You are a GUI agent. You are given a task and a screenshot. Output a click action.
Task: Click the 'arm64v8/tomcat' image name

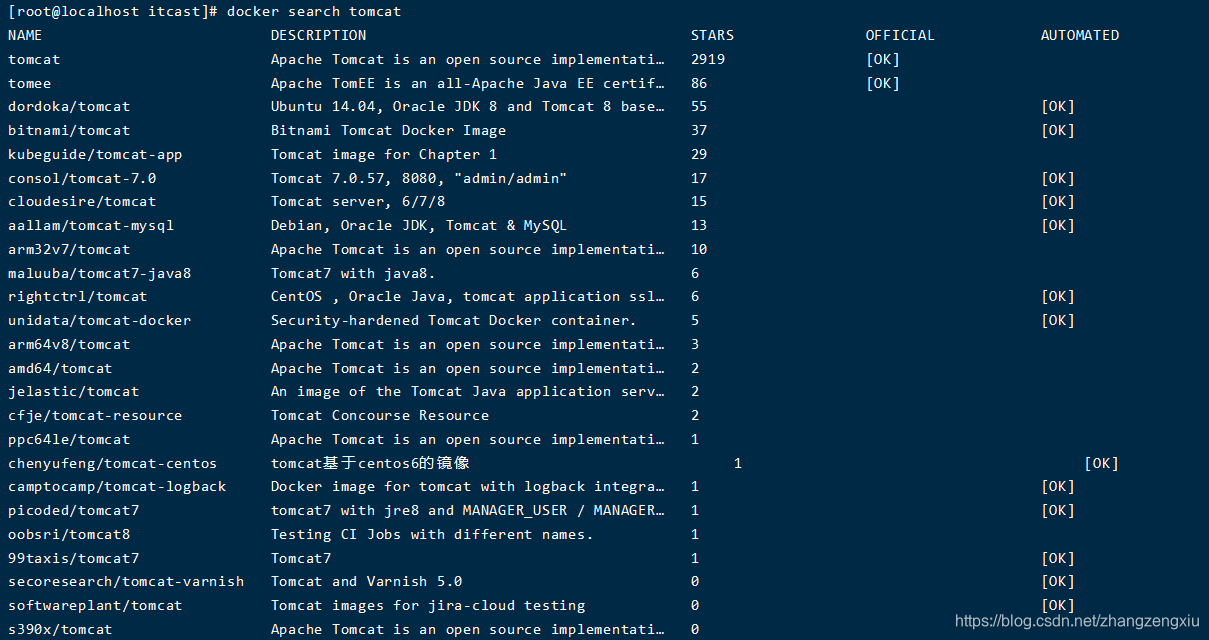(69, 344)
